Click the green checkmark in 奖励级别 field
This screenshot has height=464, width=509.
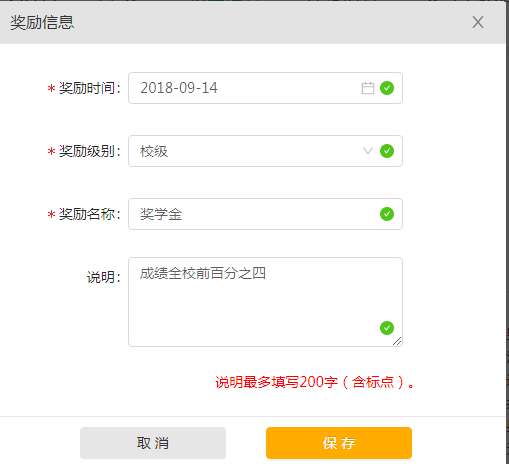(387, 151)
